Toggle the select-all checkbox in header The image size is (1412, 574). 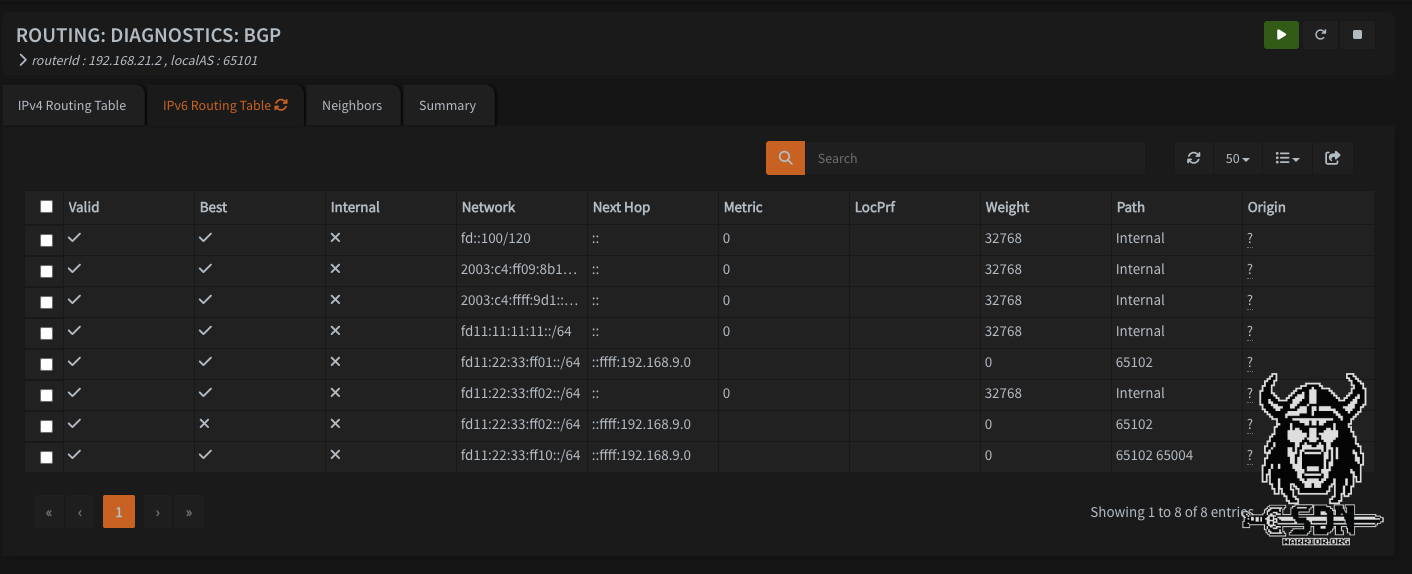(x=46, y=207)
